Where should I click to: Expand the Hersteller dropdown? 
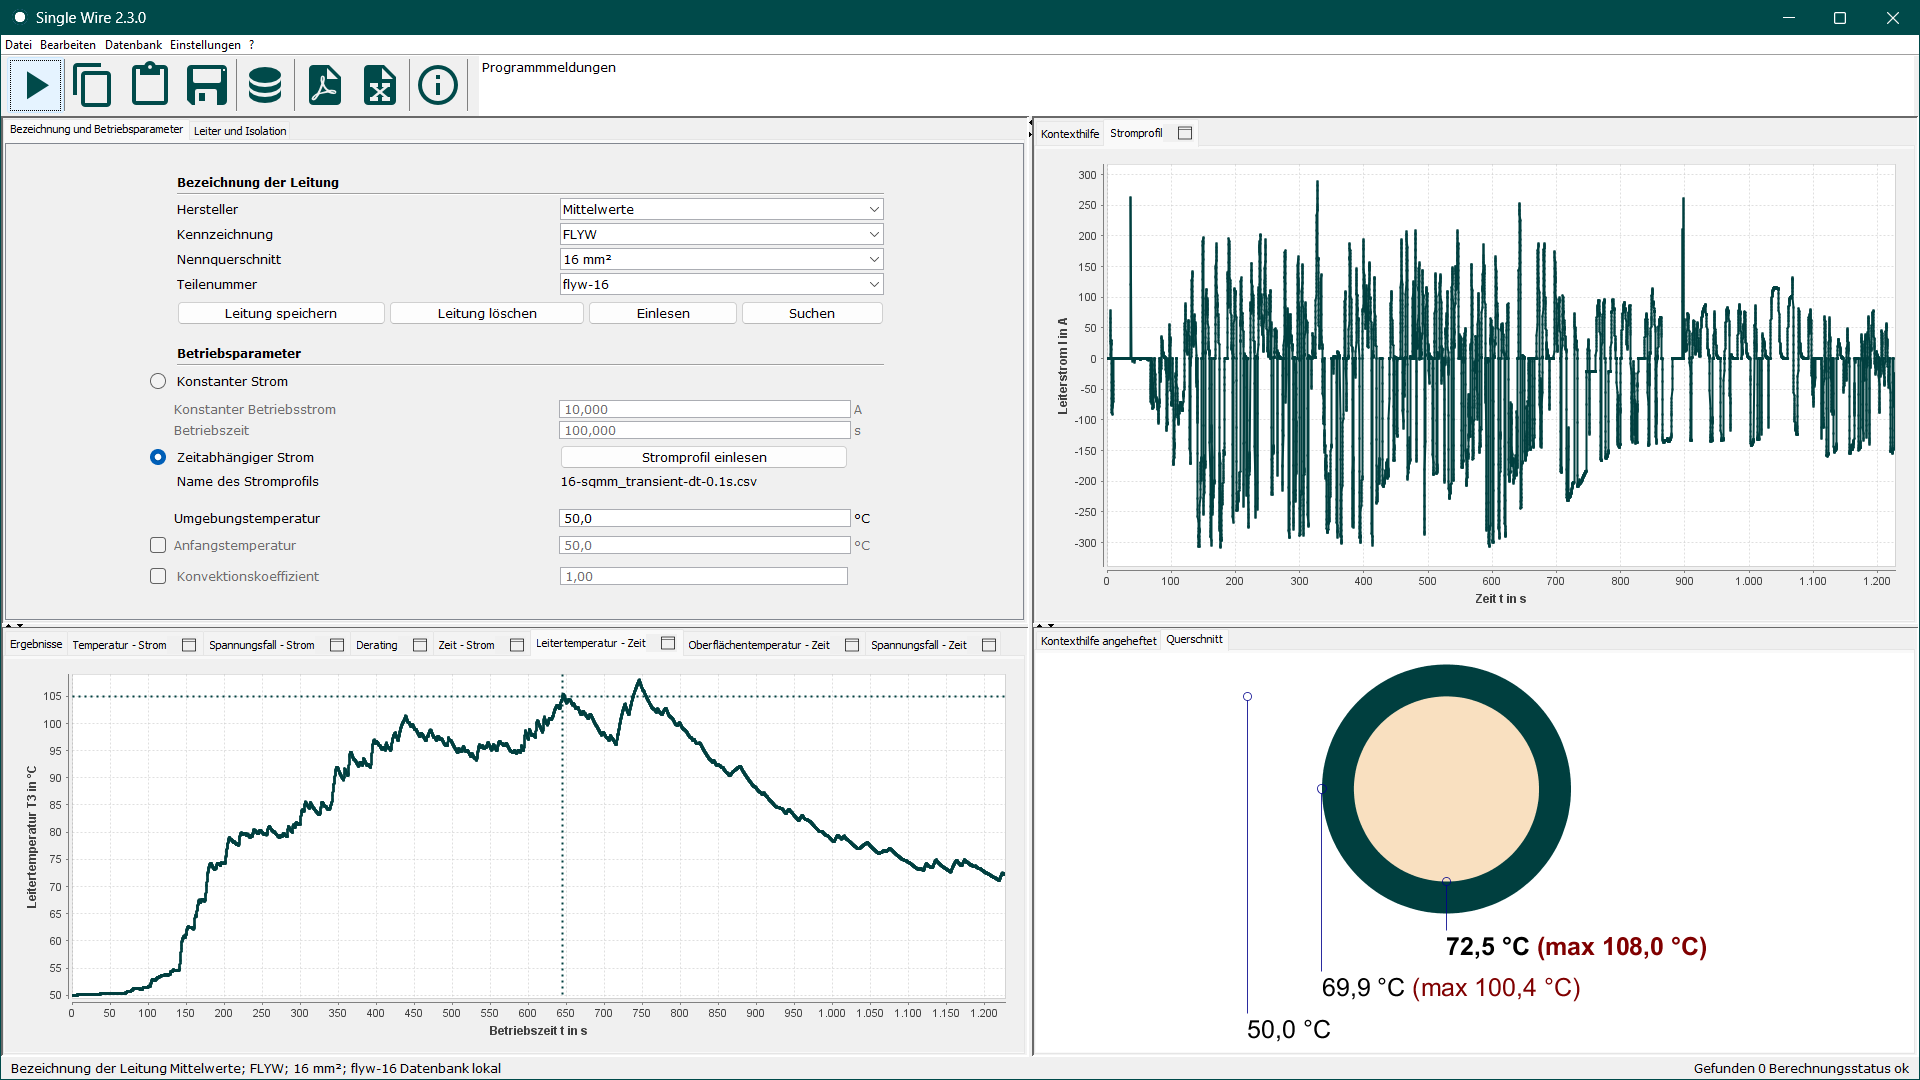pos(722,209)
